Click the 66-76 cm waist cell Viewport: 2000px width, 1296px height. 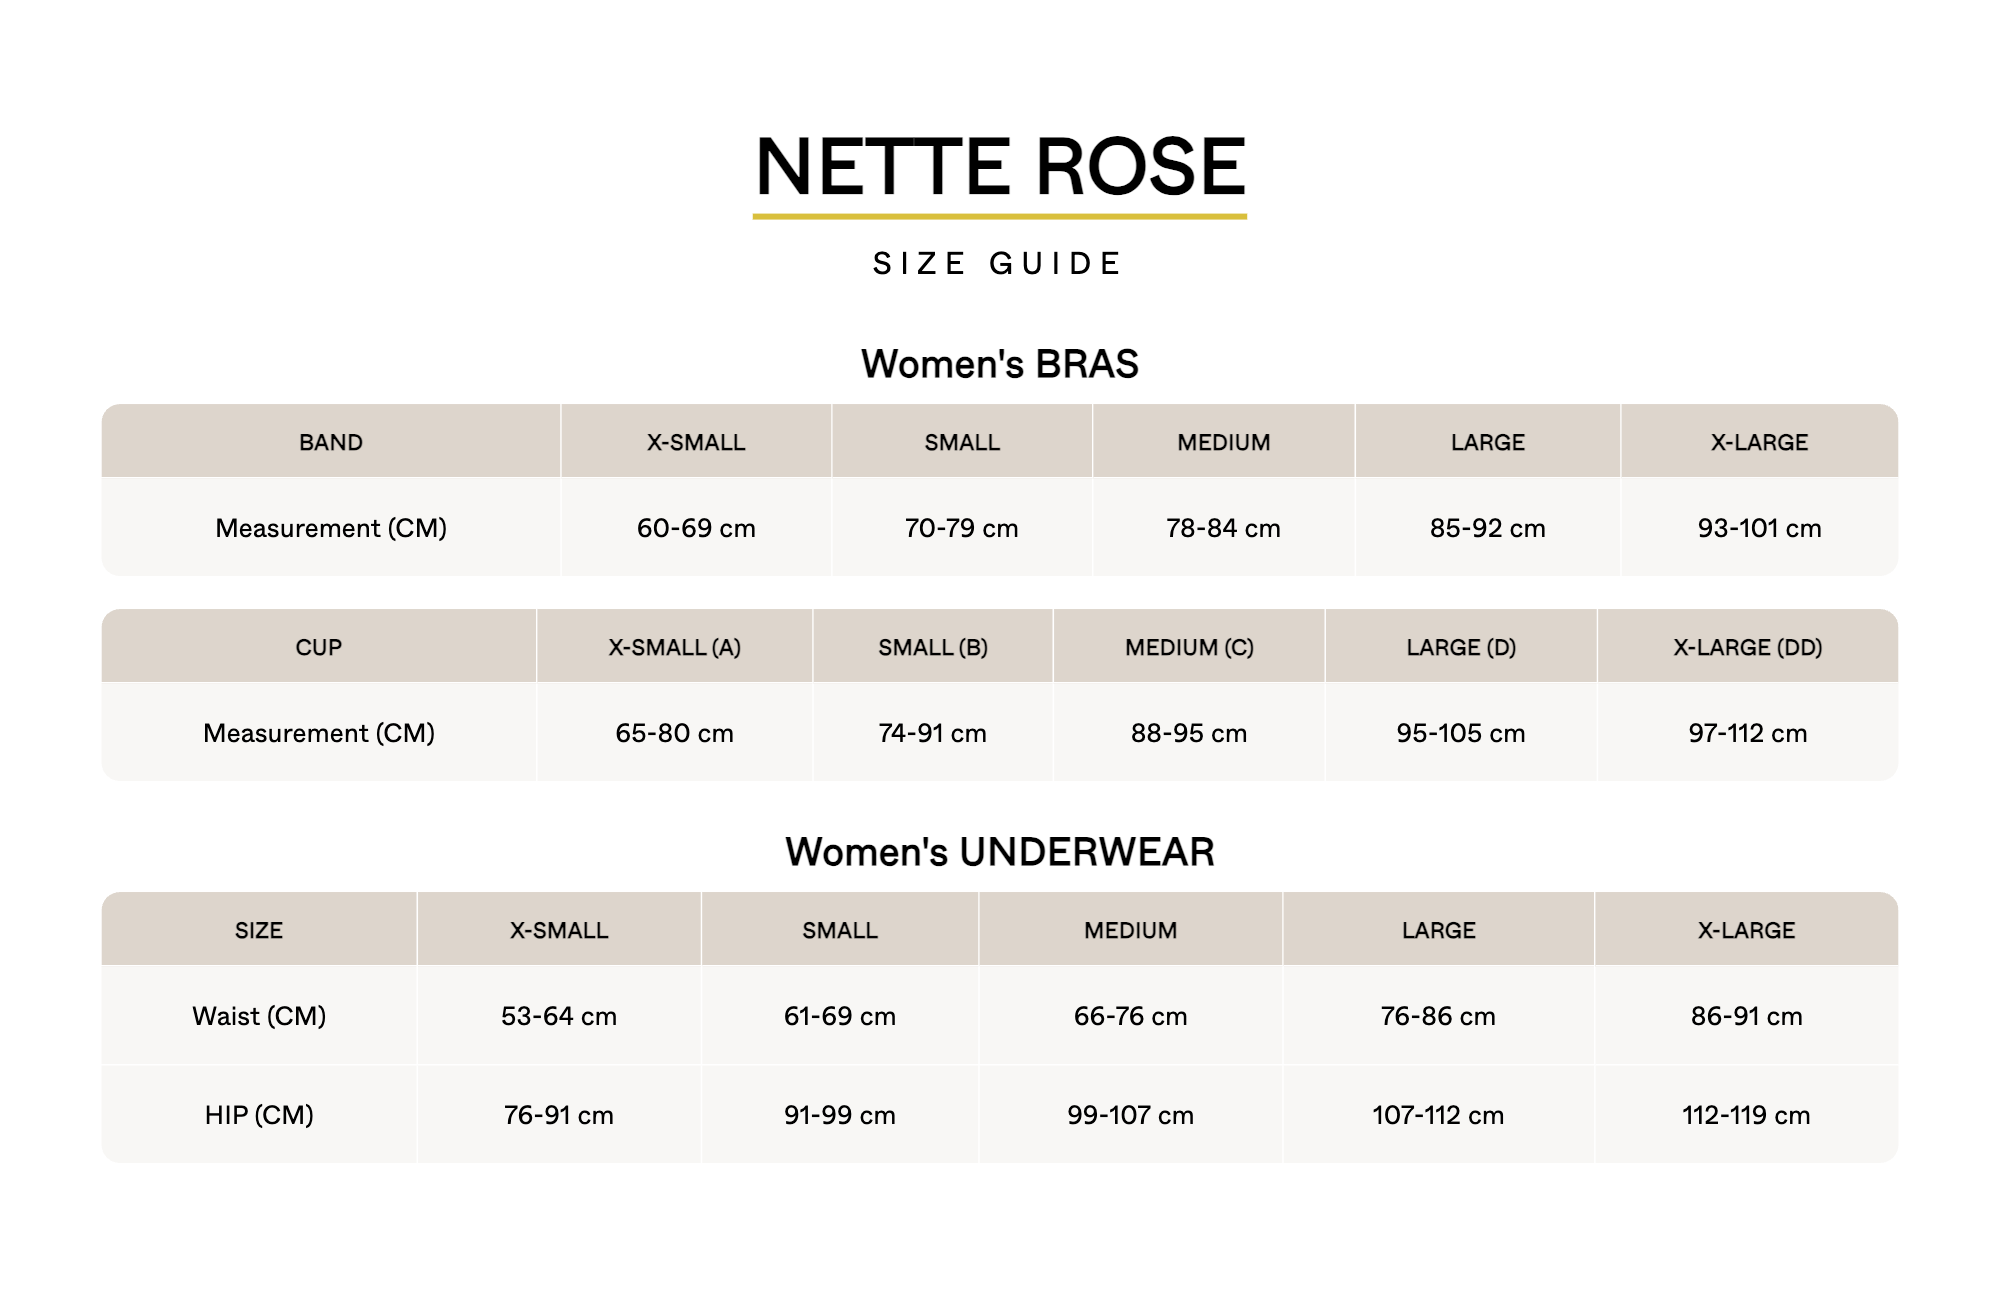pyautogui.click(x=1130, y=1016)
